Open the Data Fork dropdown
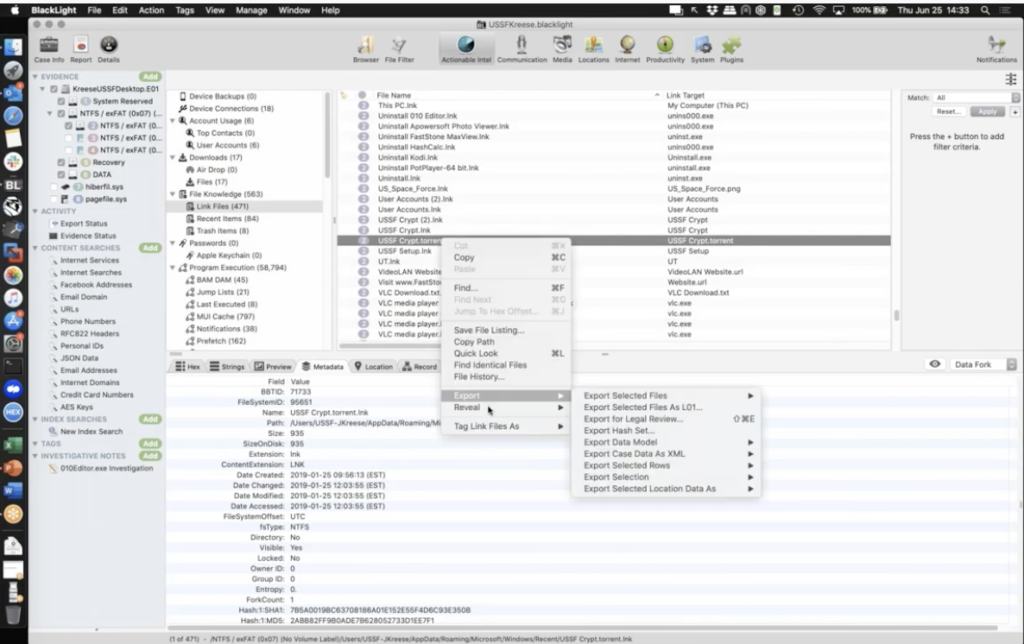Screen dimensions: 1024x644 click(x=984, y=364)
